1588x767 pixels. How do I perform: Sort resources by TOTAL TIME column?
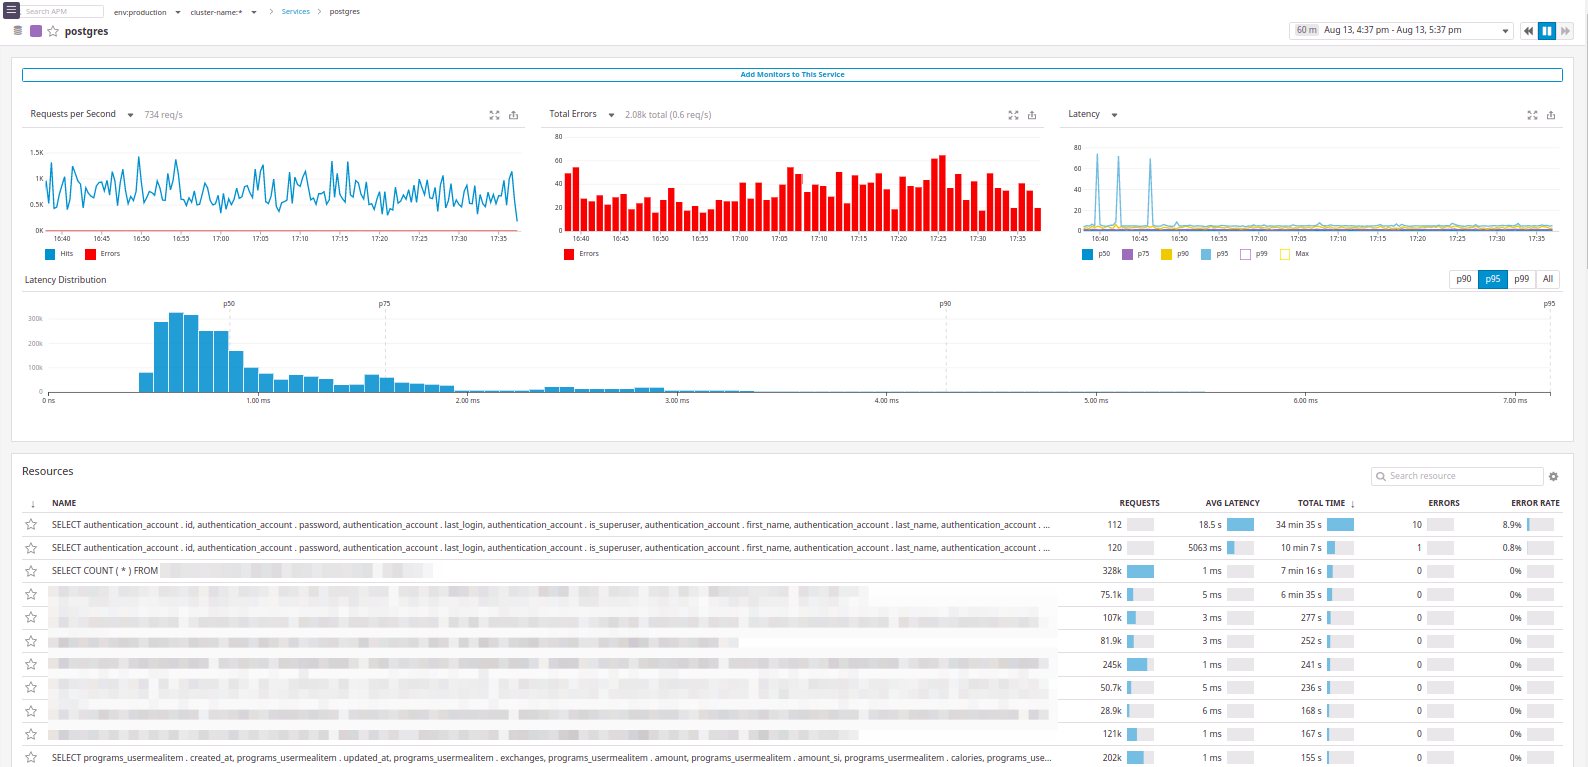click(1322, 504)
